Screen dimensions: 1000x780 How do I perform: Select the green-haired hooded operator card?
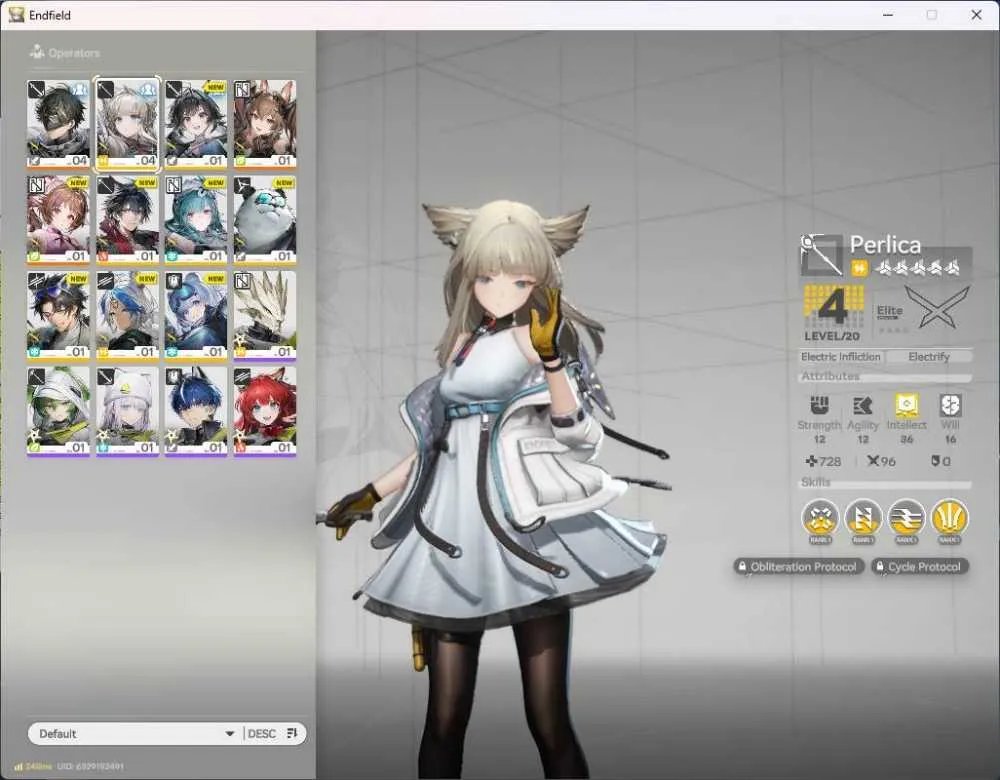(58, 411)
